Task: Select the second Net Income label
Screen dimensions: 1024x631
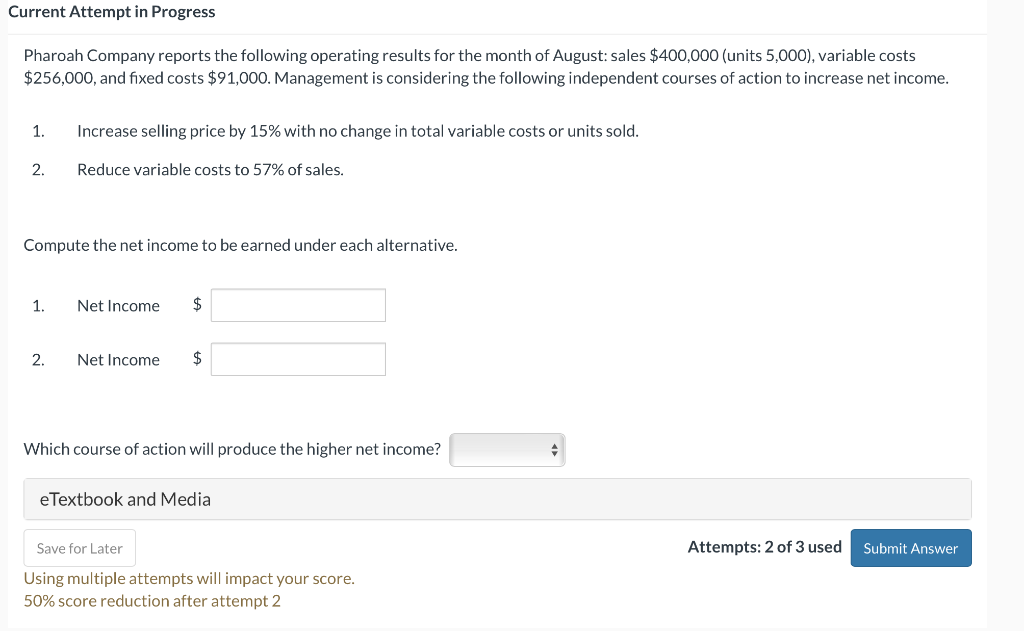Action: tap(118, 360)
